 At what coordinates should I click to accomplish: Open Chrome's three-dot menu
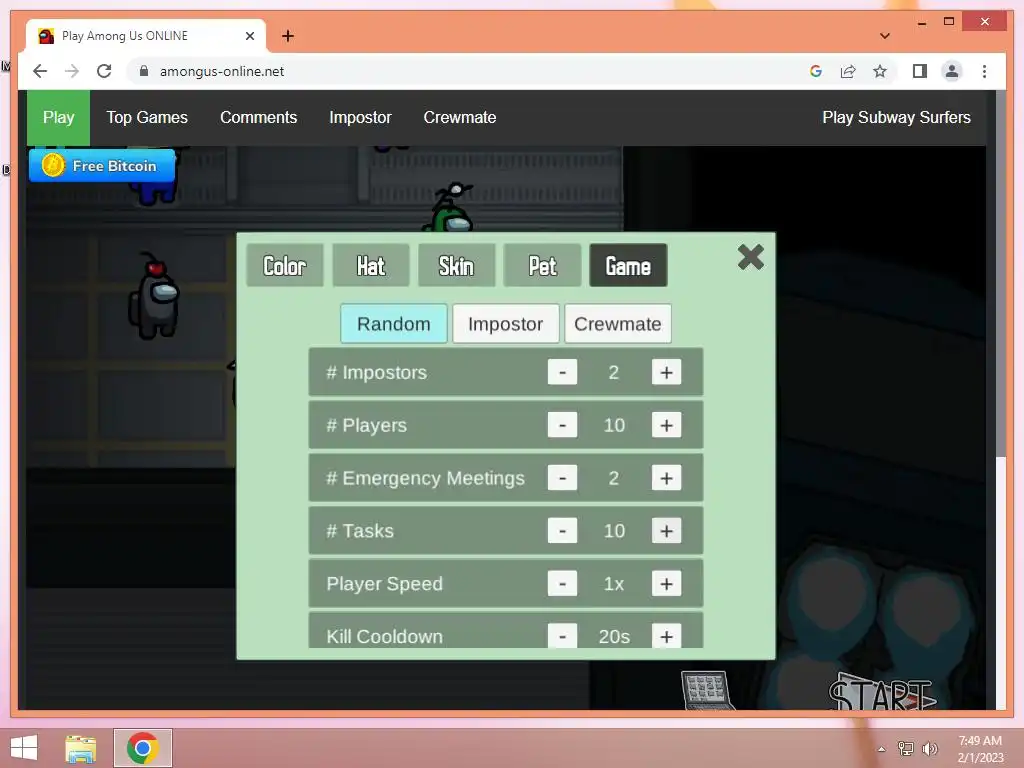[x=984, y=71]
